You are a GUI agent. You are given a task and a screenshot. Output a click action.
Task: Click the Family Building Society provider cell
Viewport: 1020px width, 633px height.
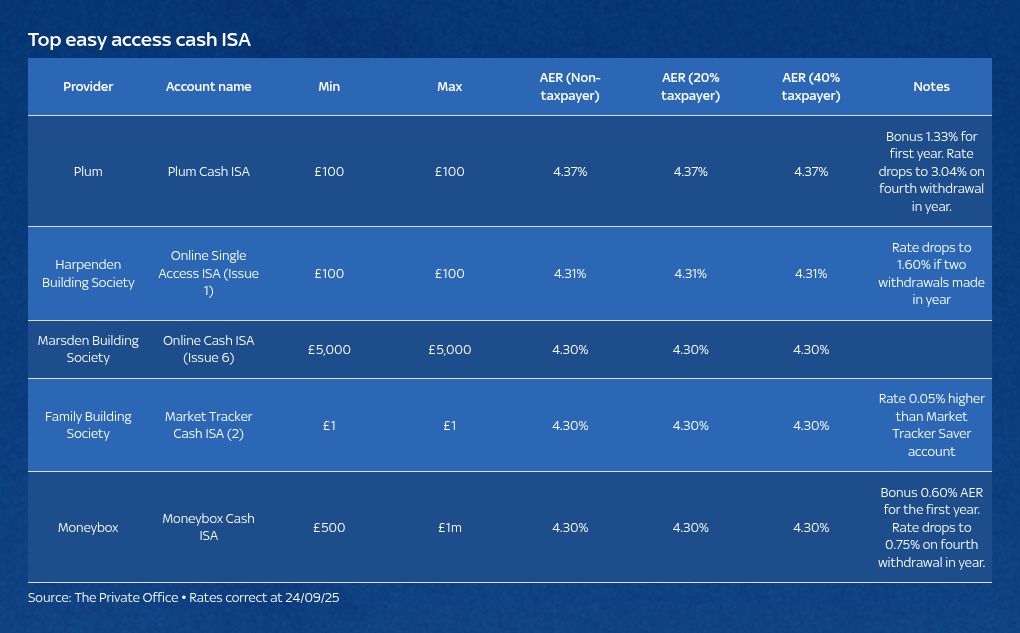(x=88, y=425)
